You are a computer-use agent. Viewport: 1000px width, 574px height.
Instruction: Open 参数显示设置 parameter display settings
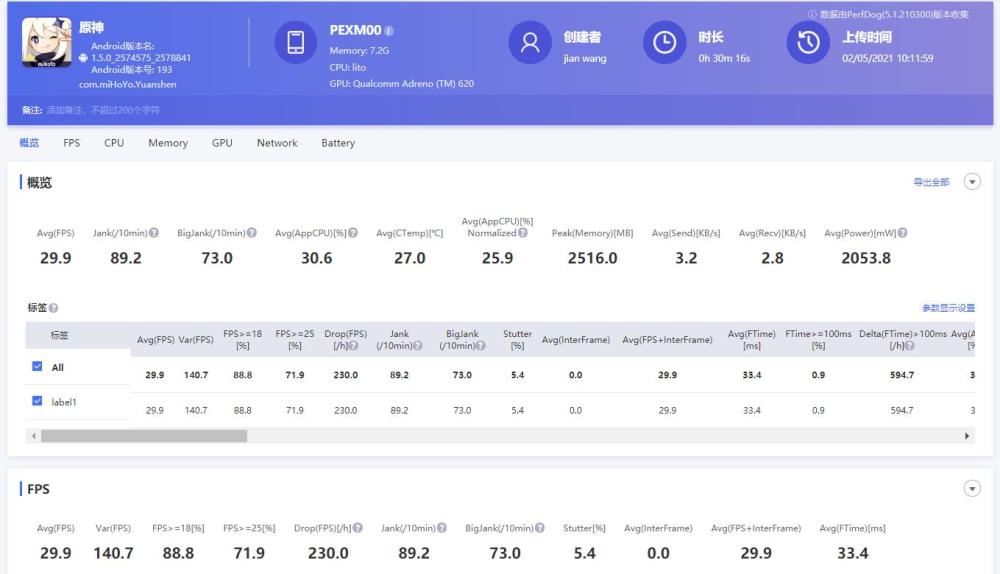click(x=947, y=308)
